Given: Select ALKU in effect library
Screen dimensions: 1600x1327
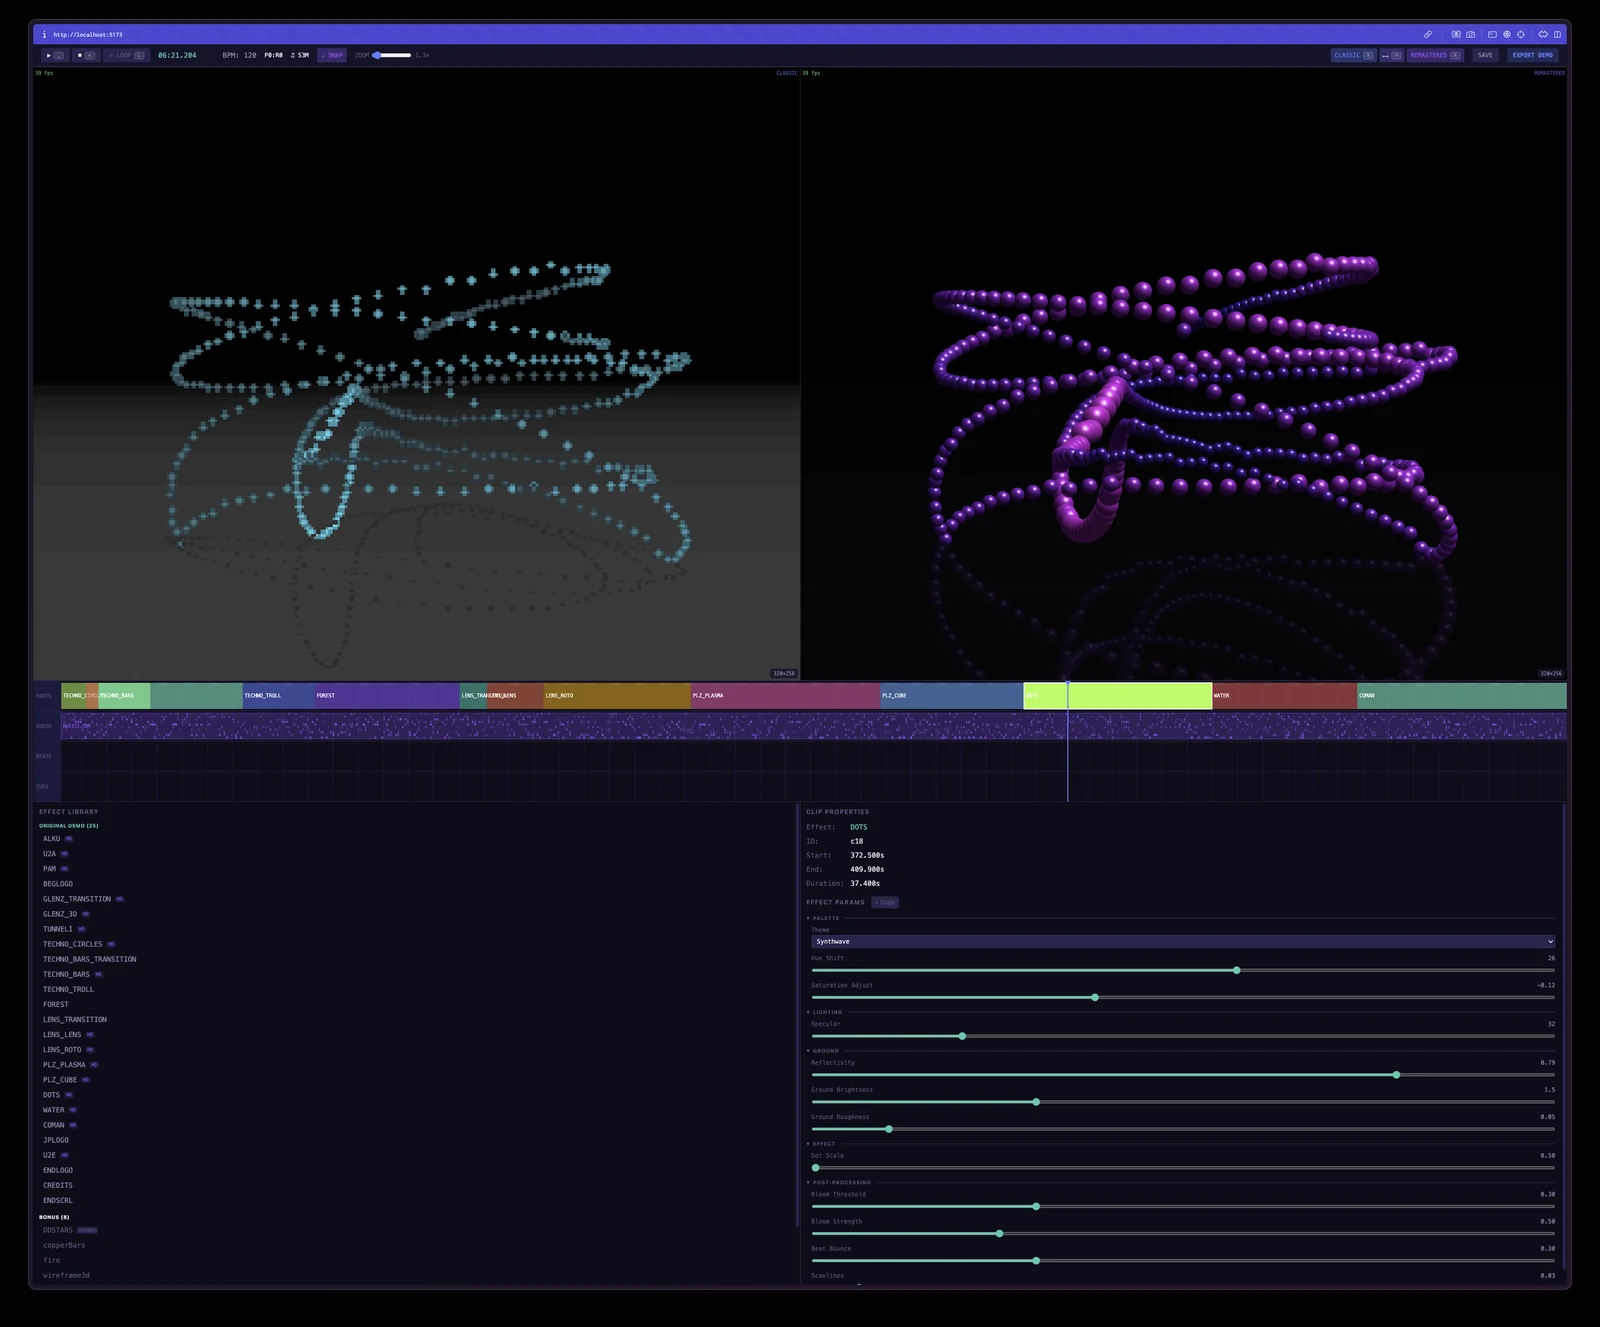Looking at the screenshot, I should tap(51, 839).
